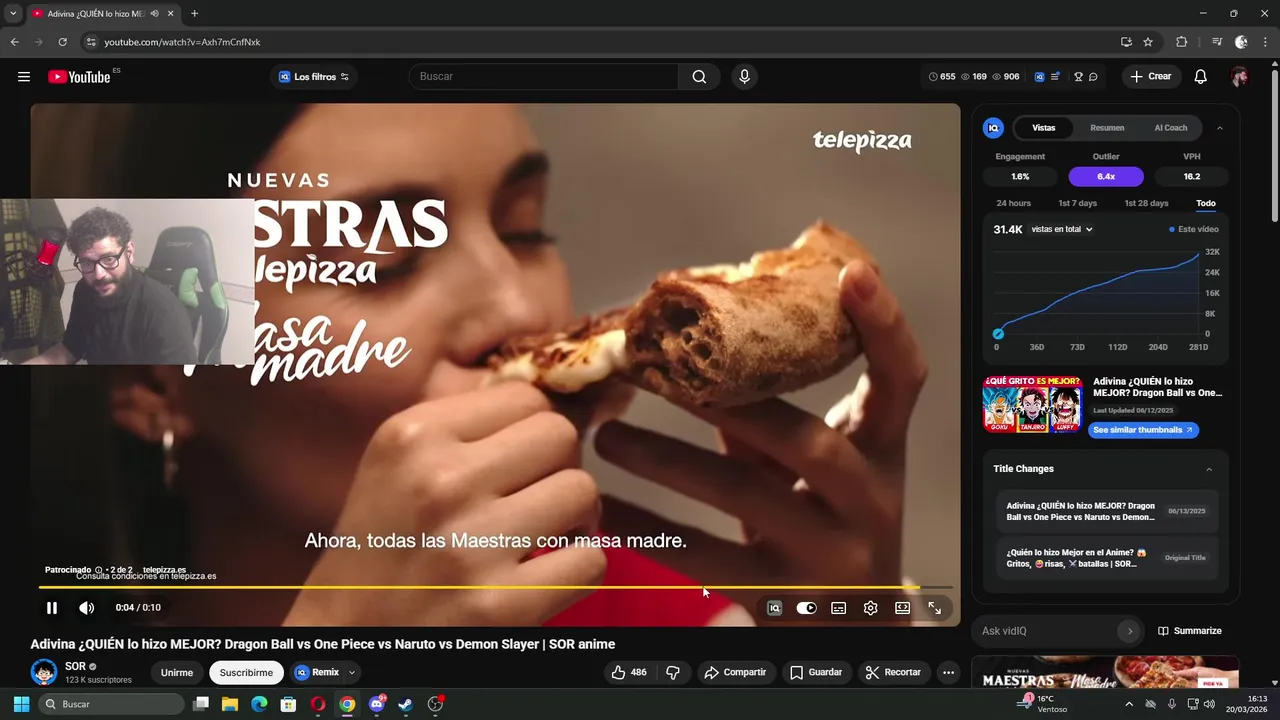Viewport: 1280px width, 720px height.
Task: Focus the Buscar YouTube search field
Action: click(543, 77)
